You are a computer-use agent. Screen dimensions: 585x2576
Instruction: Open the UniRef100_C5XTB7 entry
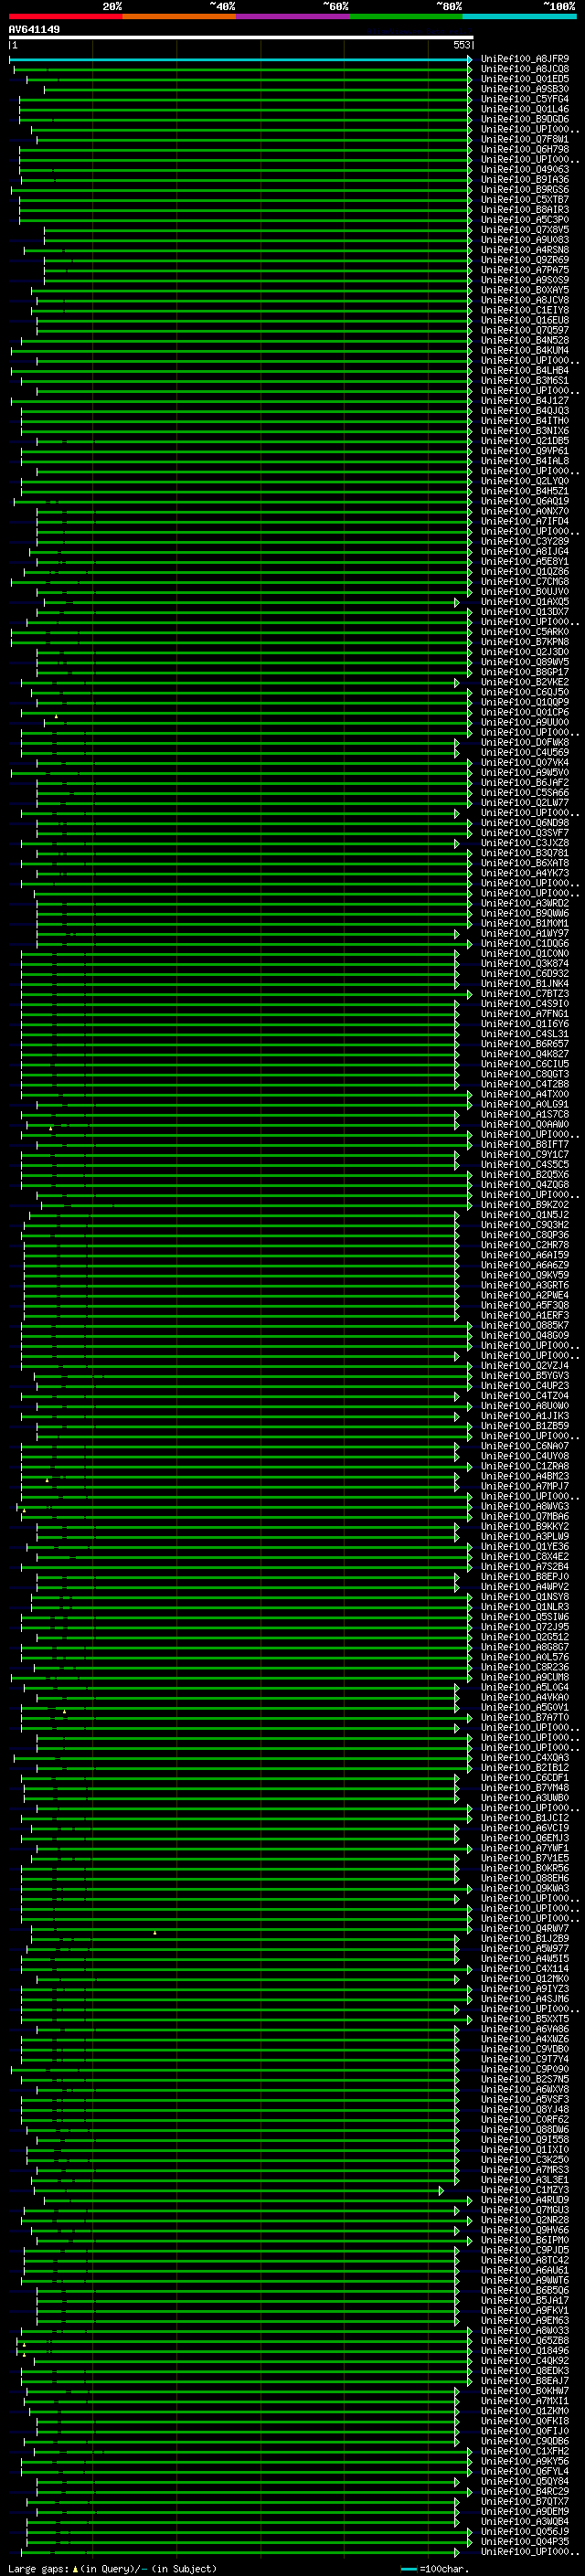coord(524,200)
